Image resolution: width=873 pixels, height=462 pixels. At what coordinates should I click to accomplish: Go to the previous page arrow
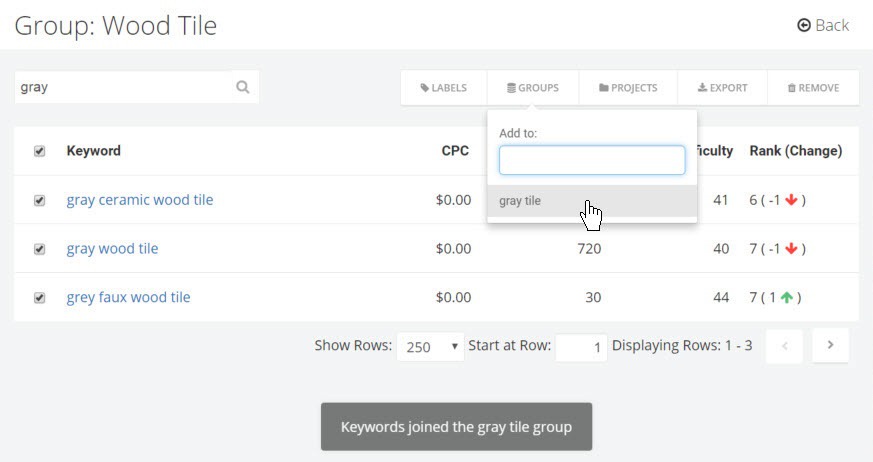click(x=784, y=346)
